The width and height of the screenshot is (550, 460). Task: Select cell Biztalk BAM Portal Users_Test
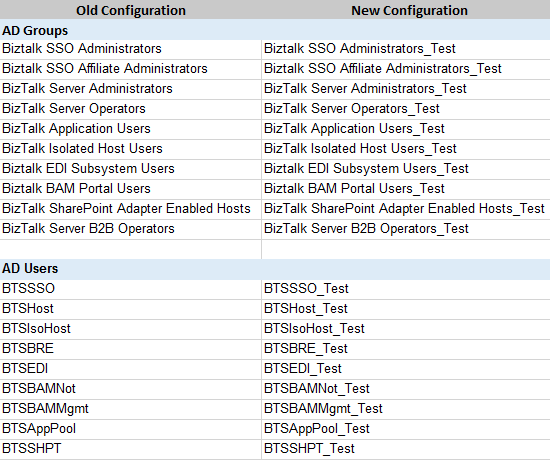pyautogui.click(x=406, y=189)
